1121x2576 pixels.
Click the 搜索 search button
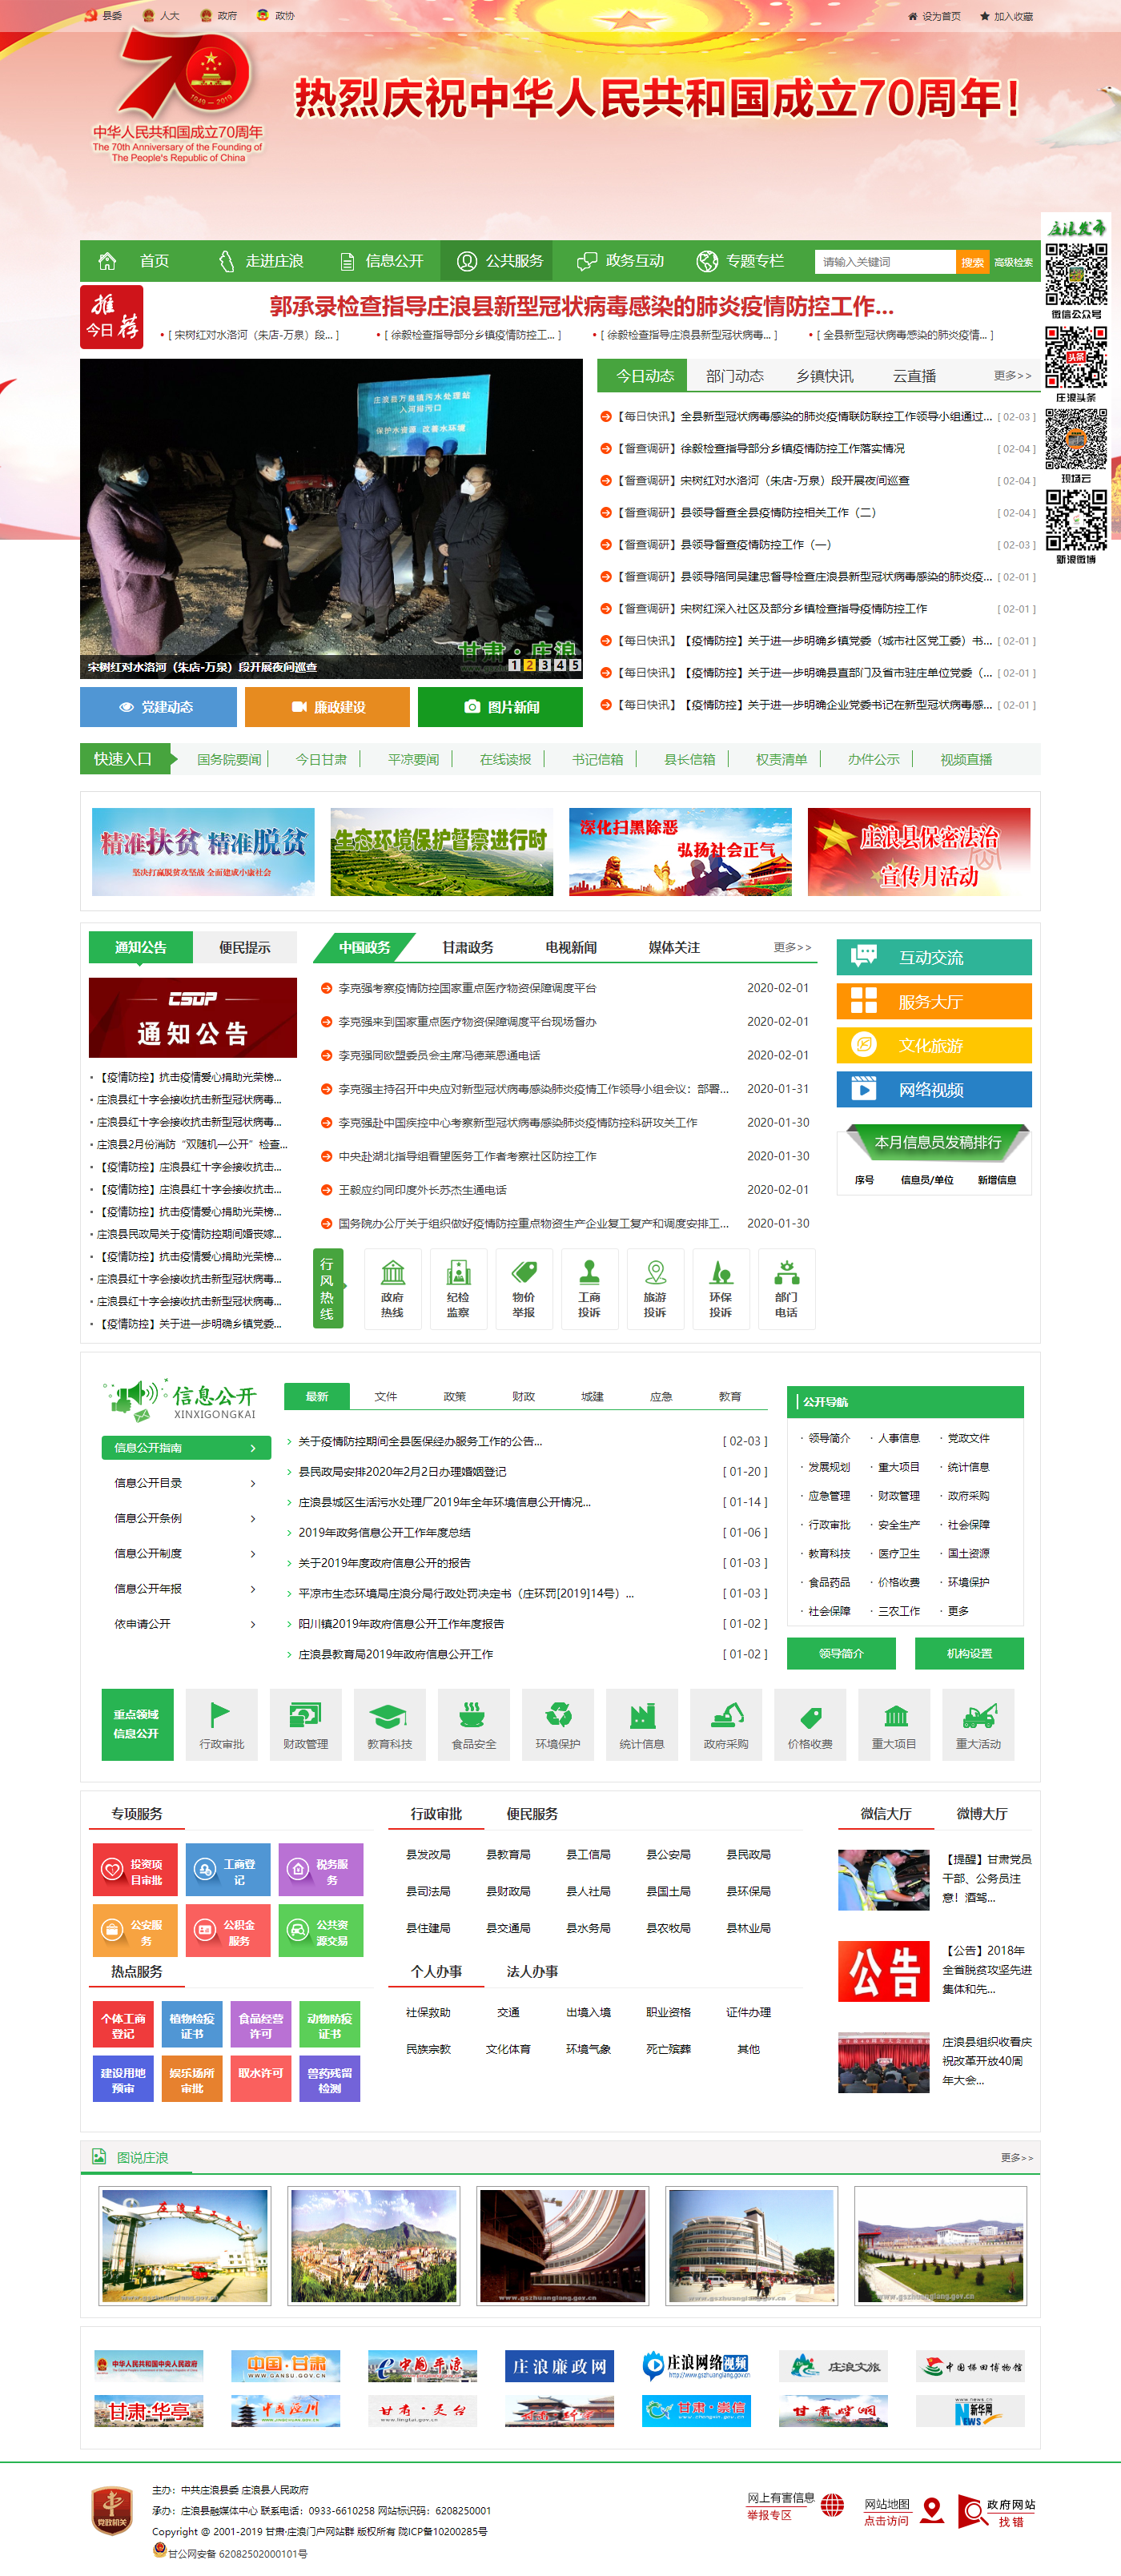(971, 262)
